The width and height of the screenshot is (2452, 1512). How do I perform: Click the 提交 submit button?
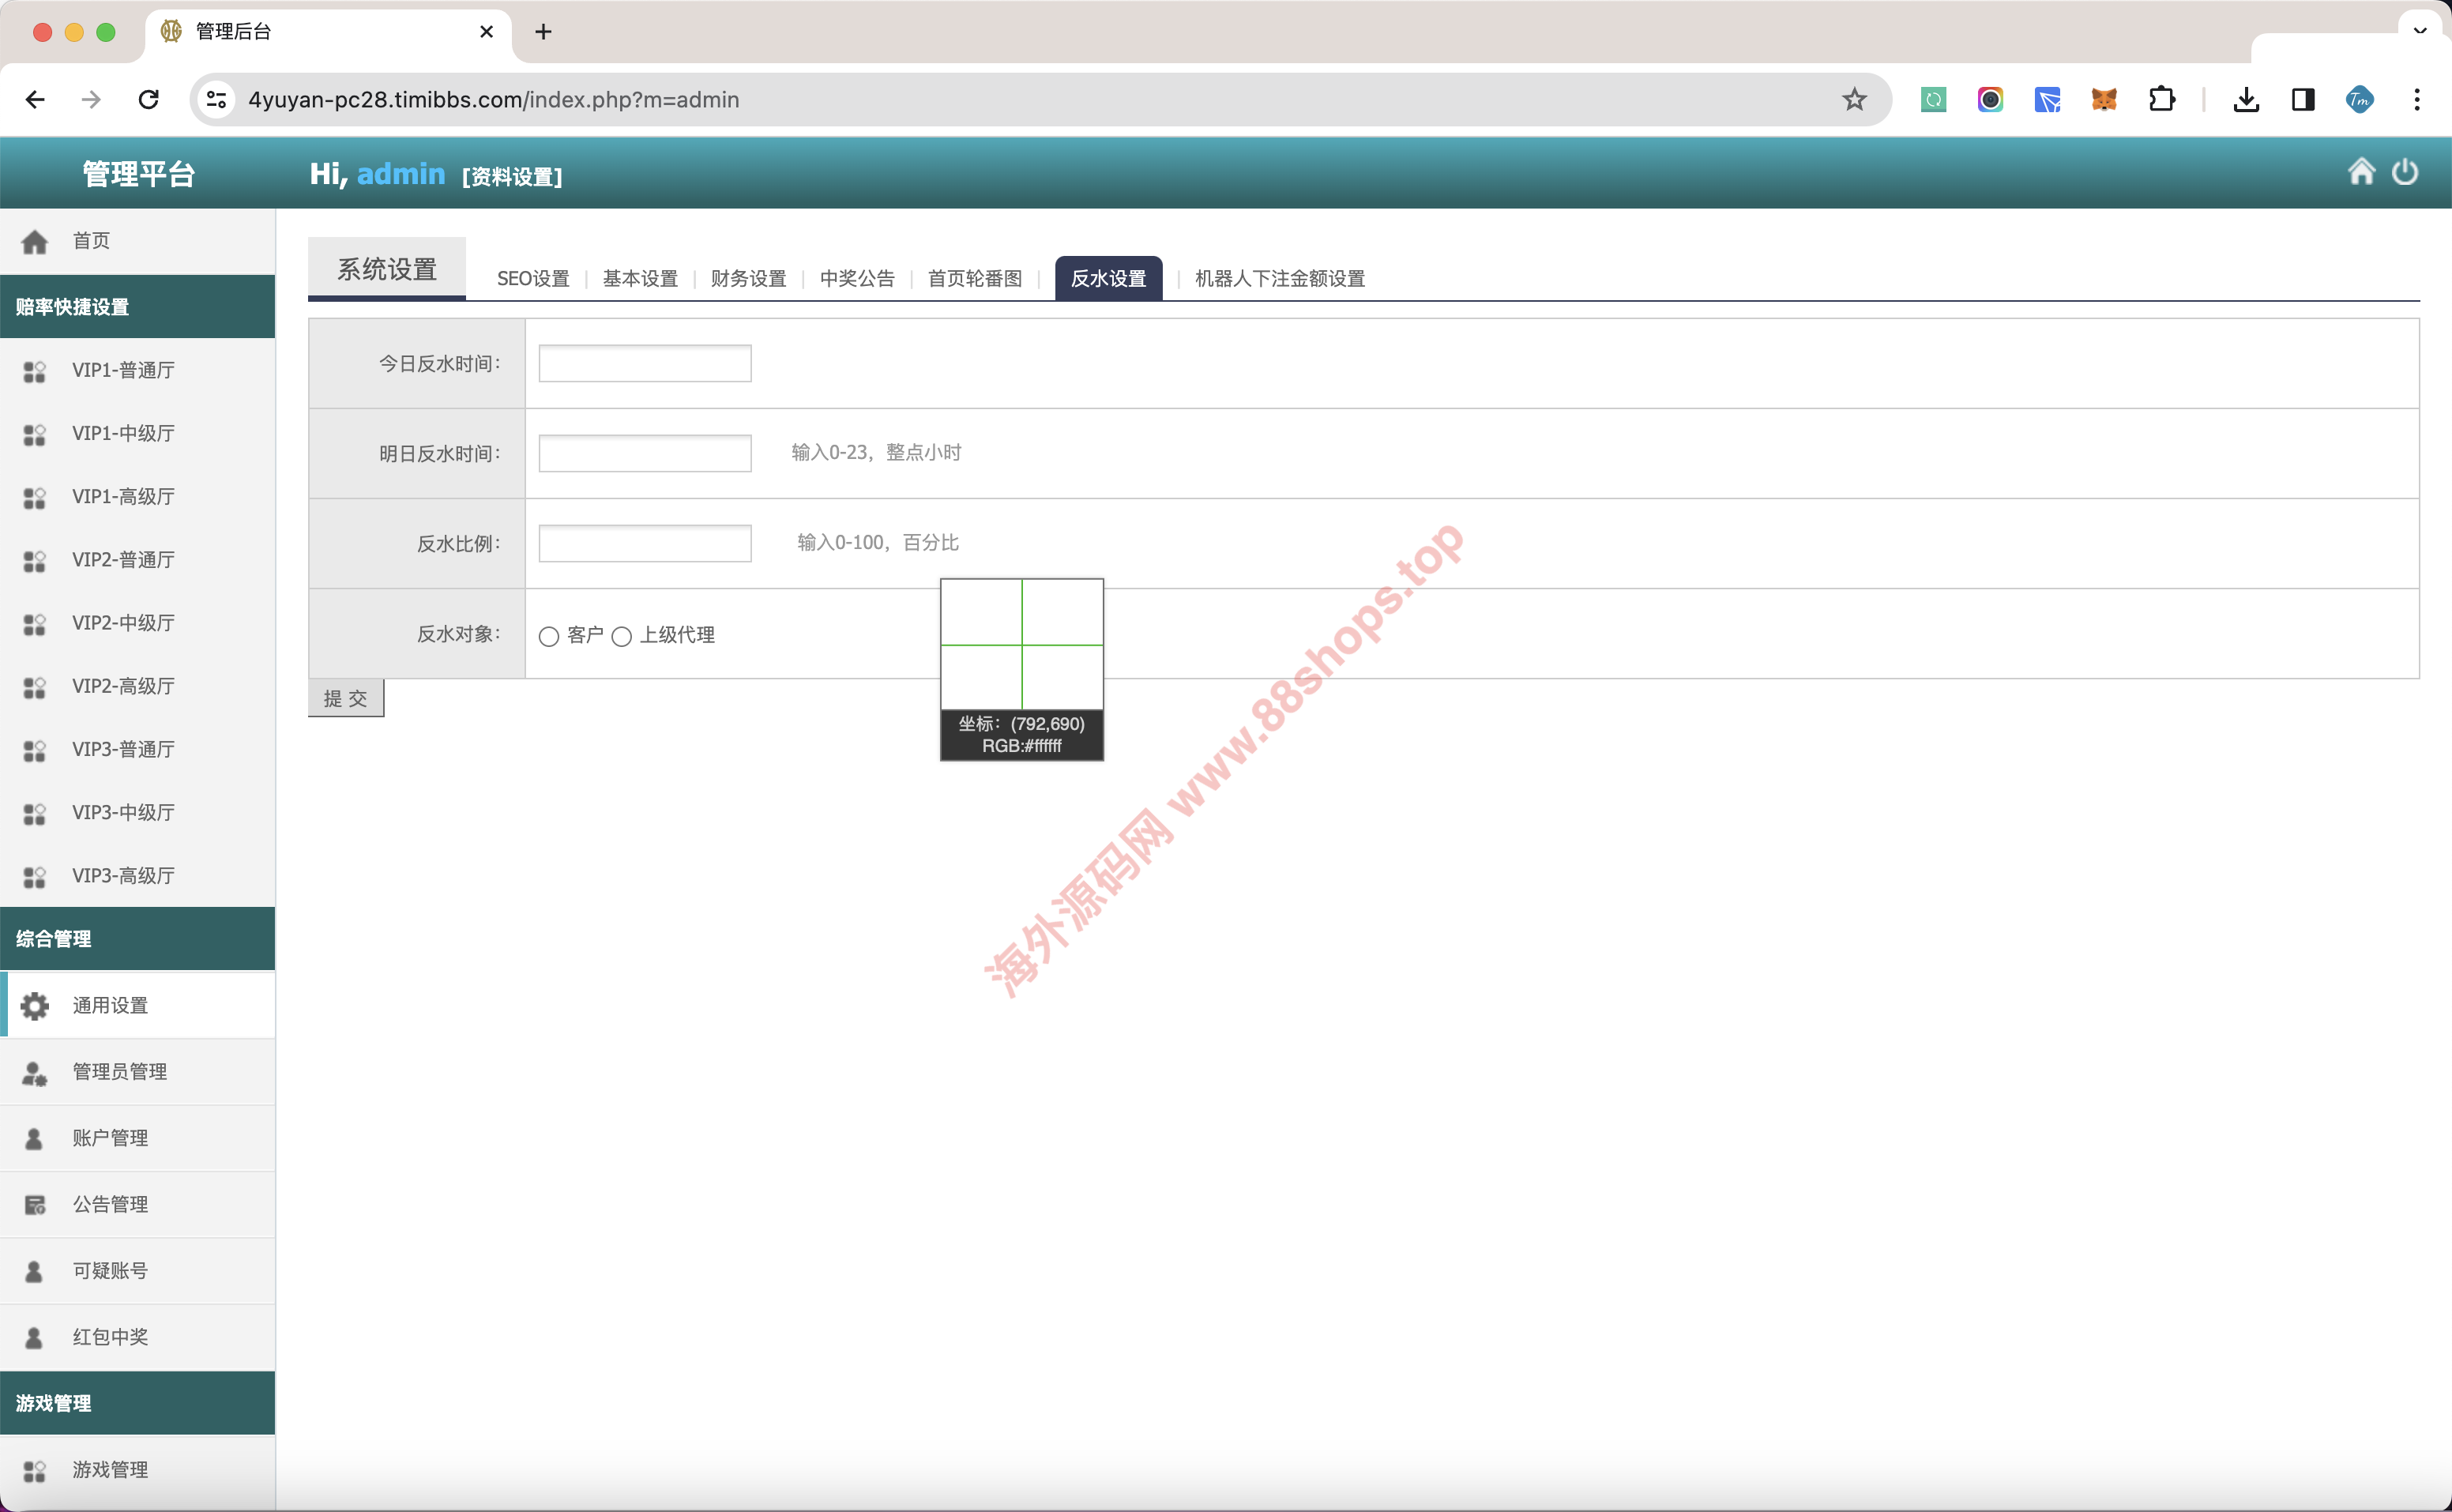(346, 698)
